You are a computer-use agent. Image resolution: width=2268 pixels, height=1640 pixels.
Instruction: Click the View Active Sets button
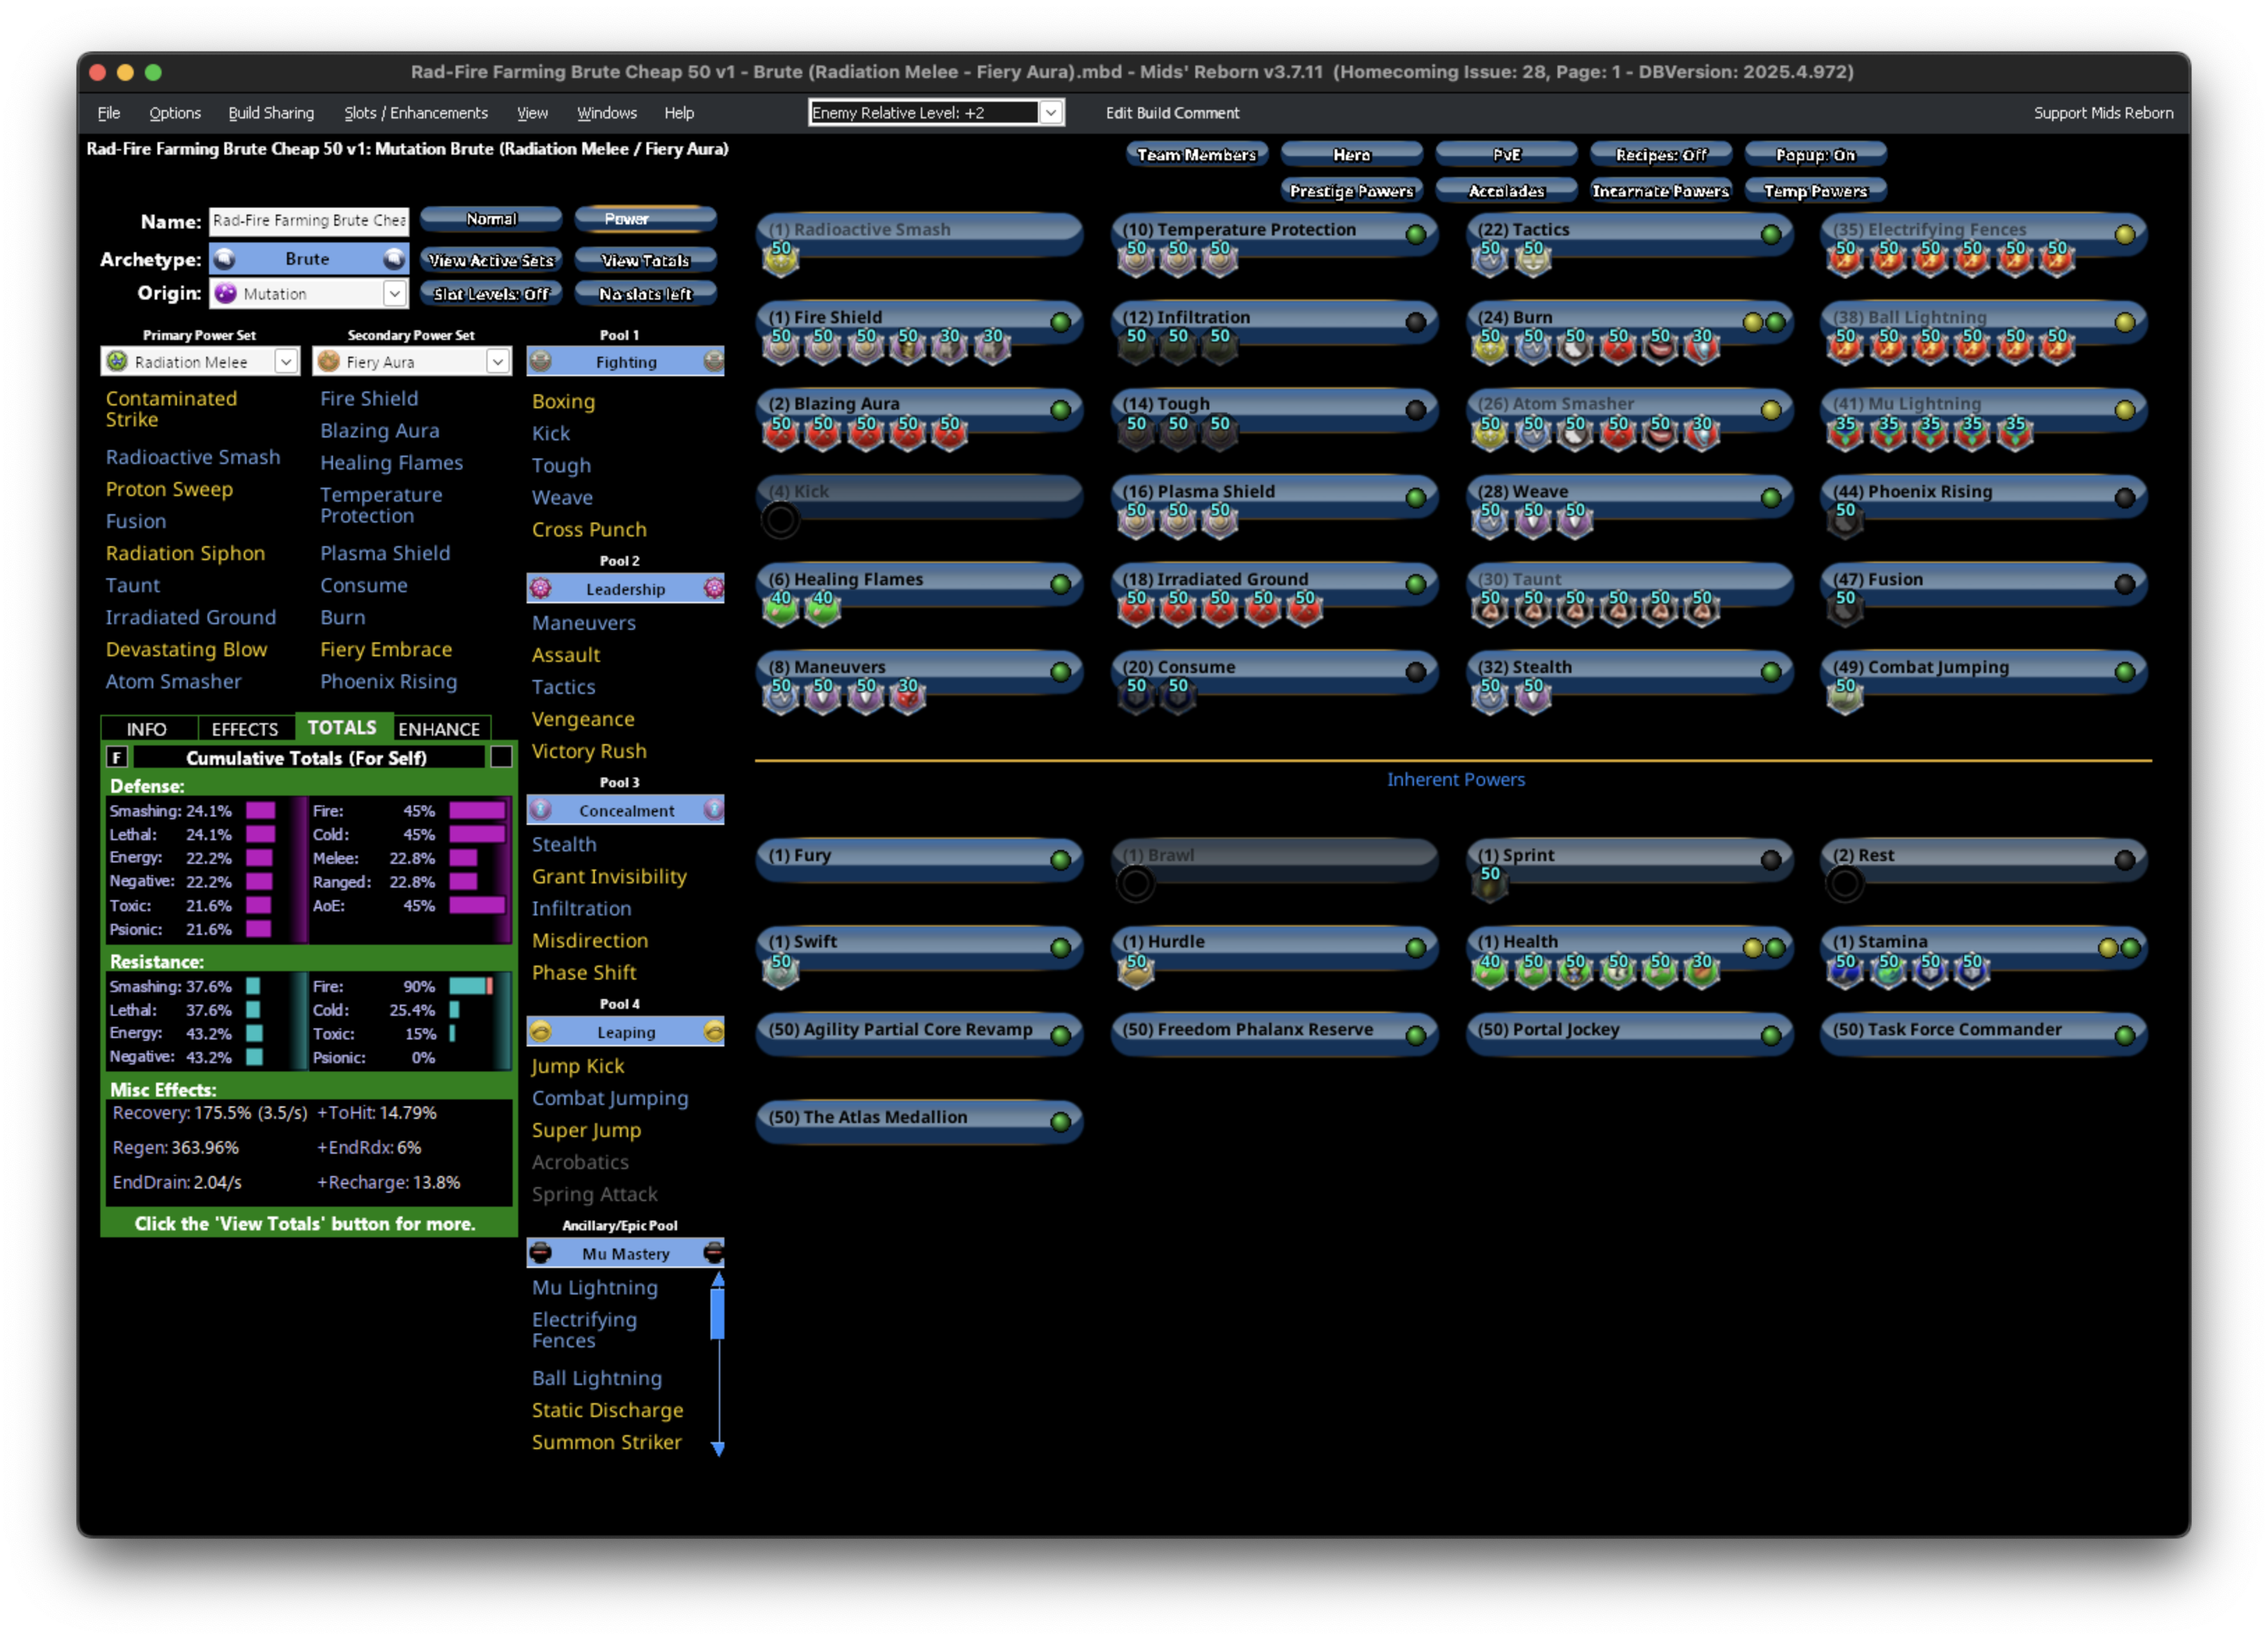490,260
